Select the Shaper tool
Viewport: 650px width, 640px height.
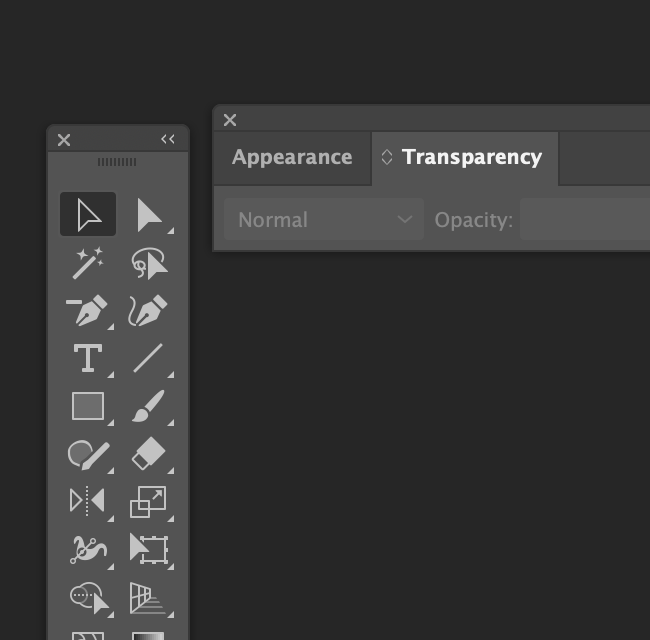pos(88,454)
